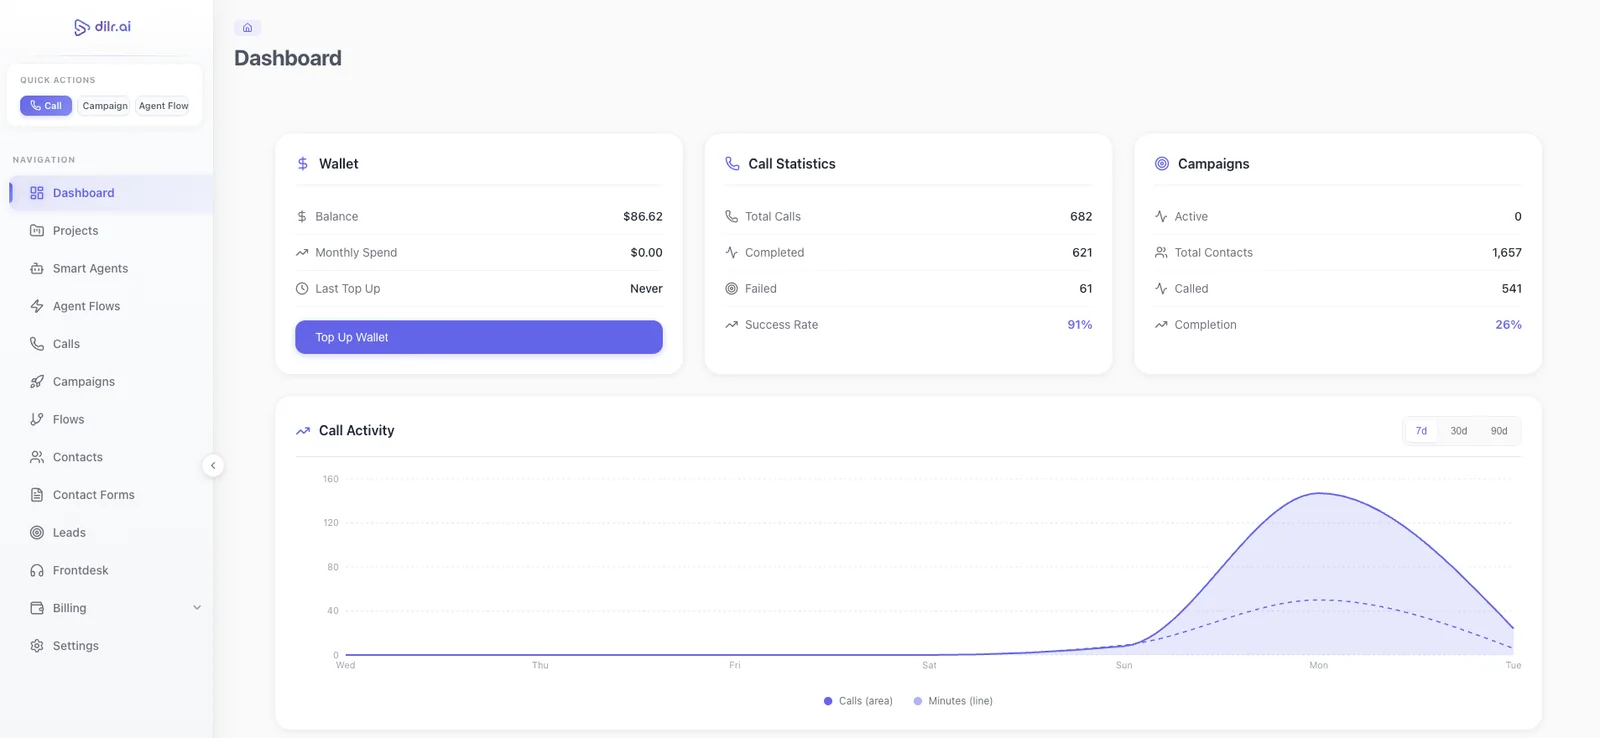Image resolution: width=1600 pixels, height=738 pixels.
Task: Click the Frontdesk headset icon
Action: [37, 571]
